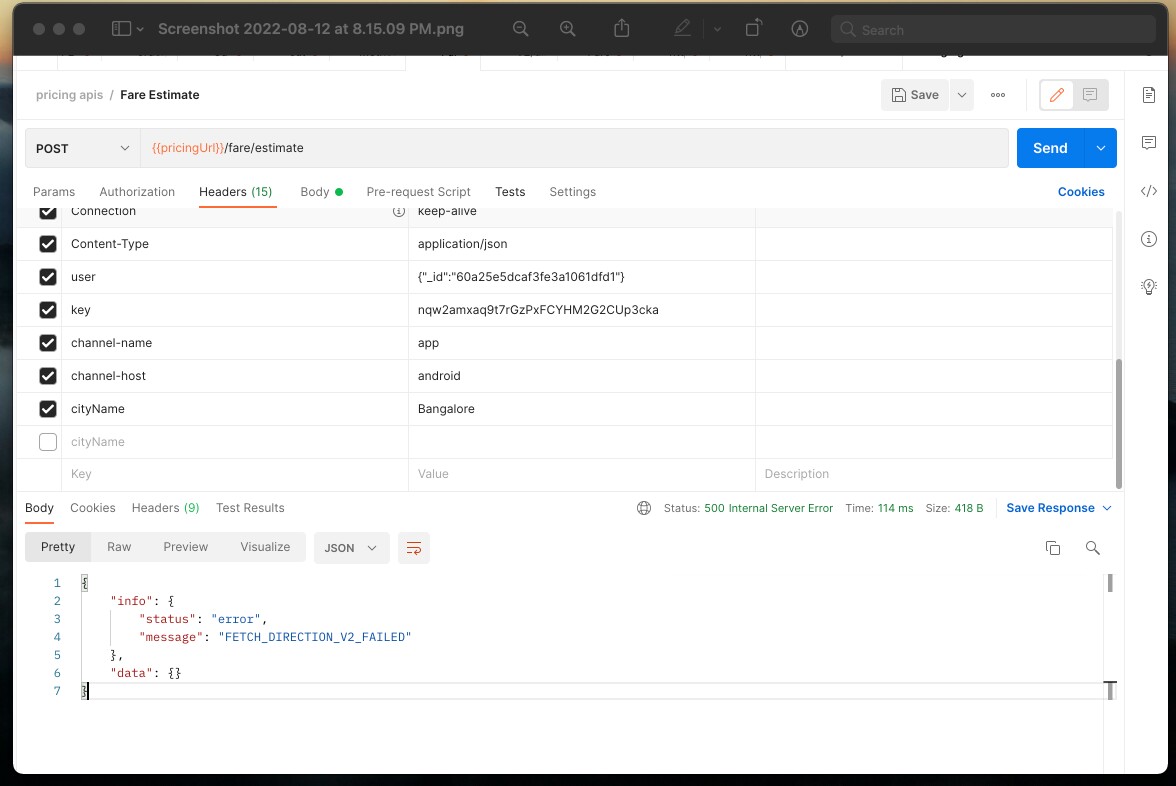Click the lightbulb related requests icon
Screen dimensions: 1176x786
[x=1149, y=287]
